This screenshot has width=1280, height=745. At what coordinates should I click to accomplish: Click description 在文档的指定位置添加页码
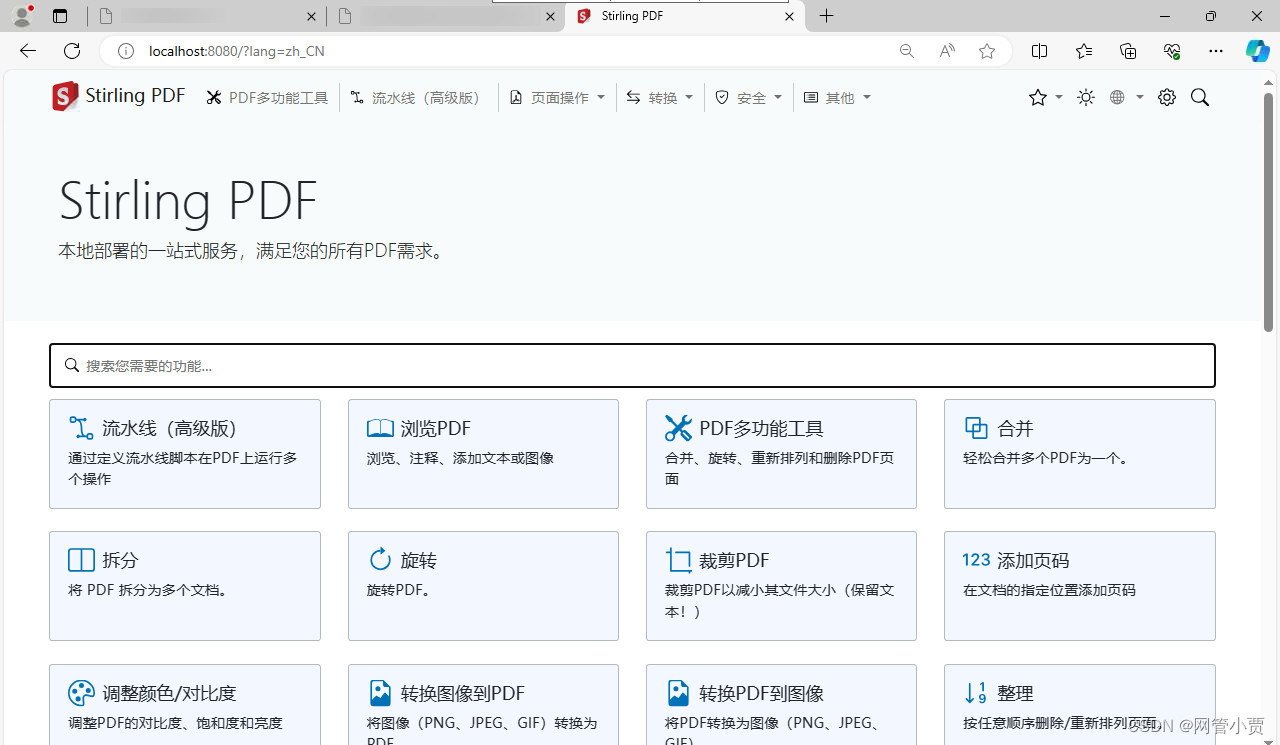[1049, 590]
